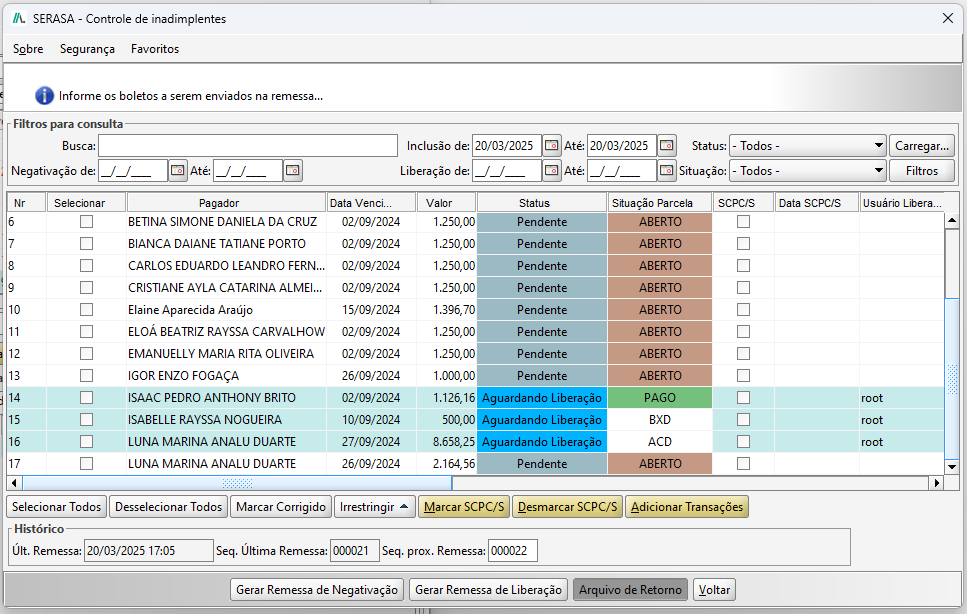Focus the Busca search field
The height and width of the screenshot is (614, 967).
point(248,146)
